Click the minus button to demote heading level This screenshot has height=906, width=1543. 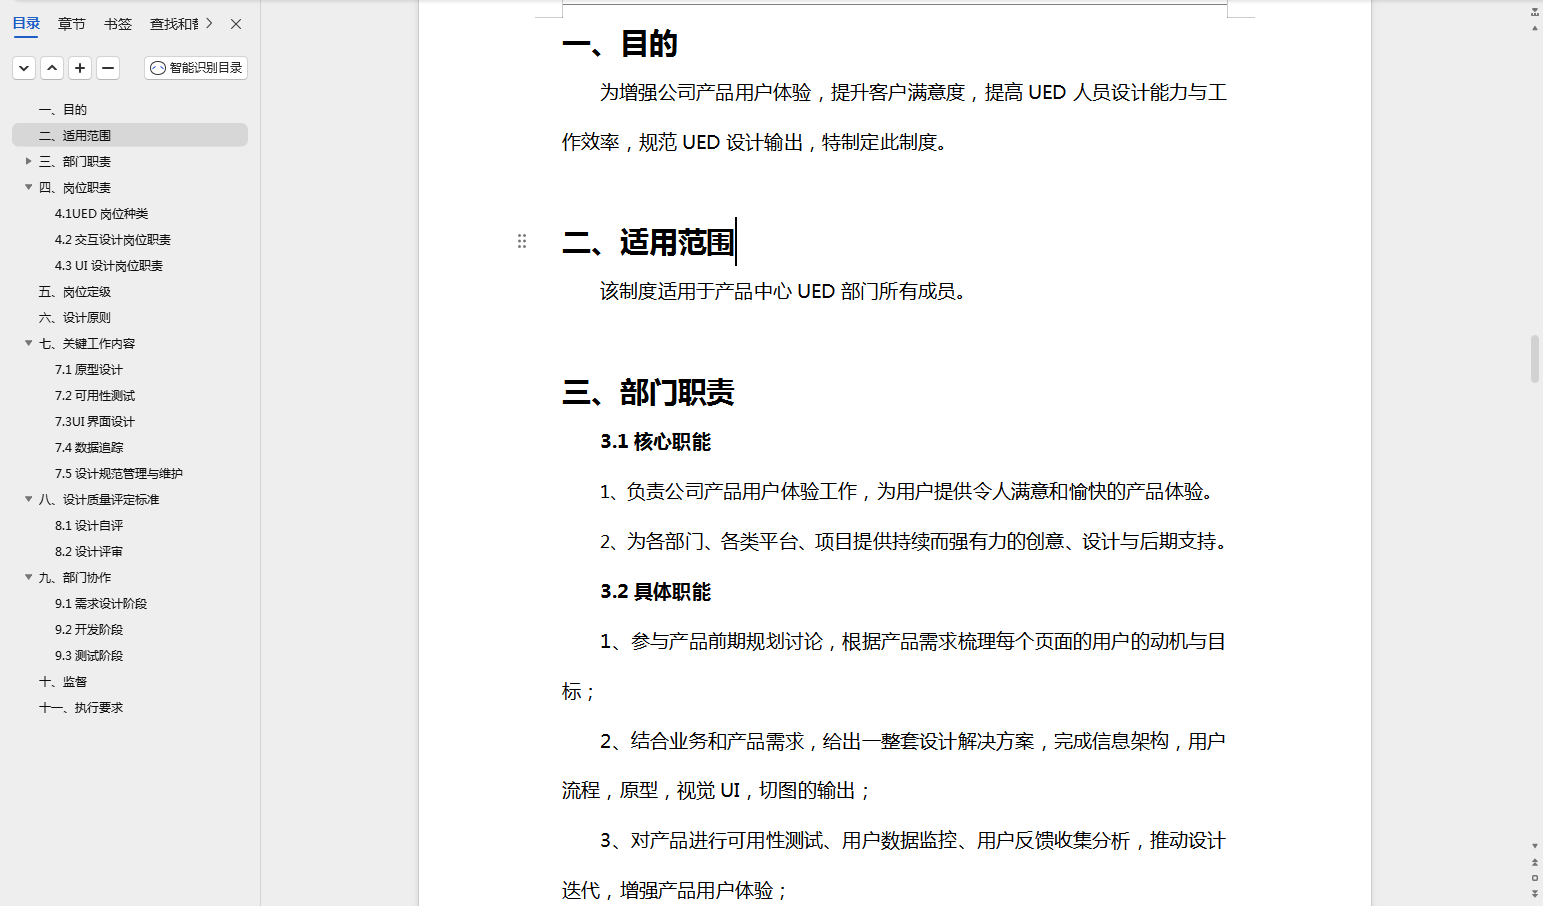click(108, 68)
